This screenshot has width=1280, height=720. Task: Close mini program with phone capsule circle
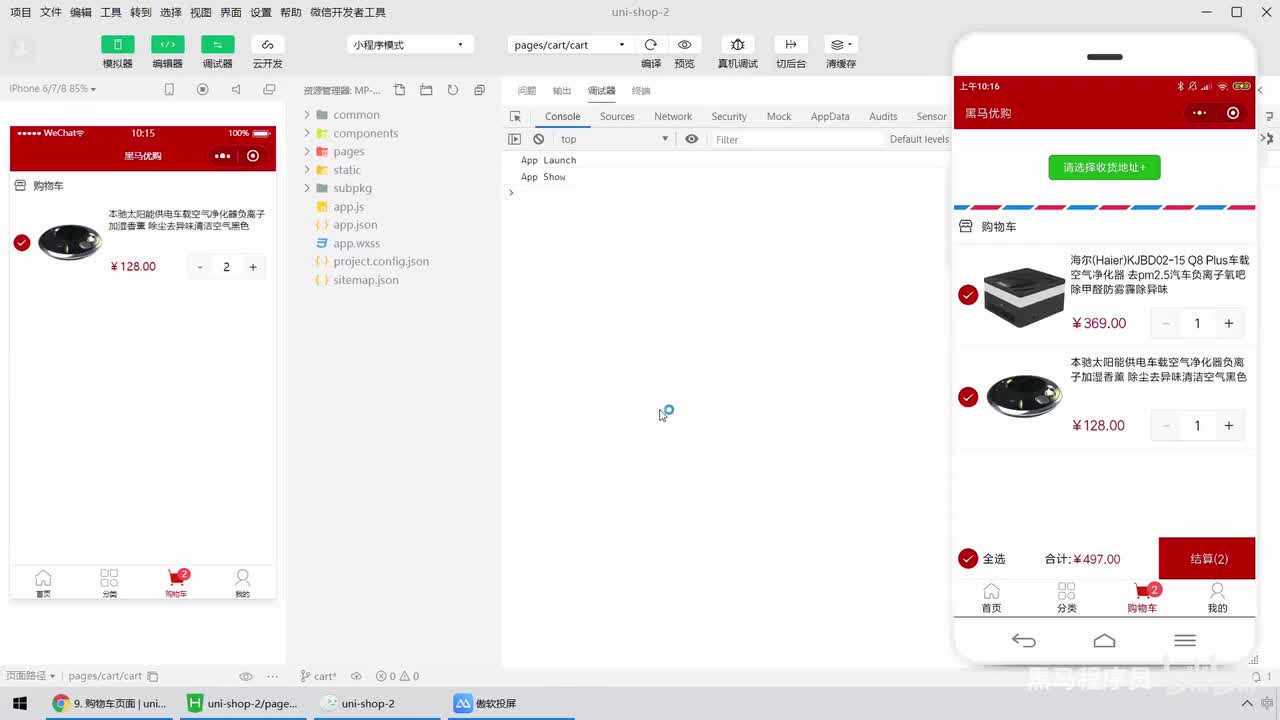point(1233,113)
